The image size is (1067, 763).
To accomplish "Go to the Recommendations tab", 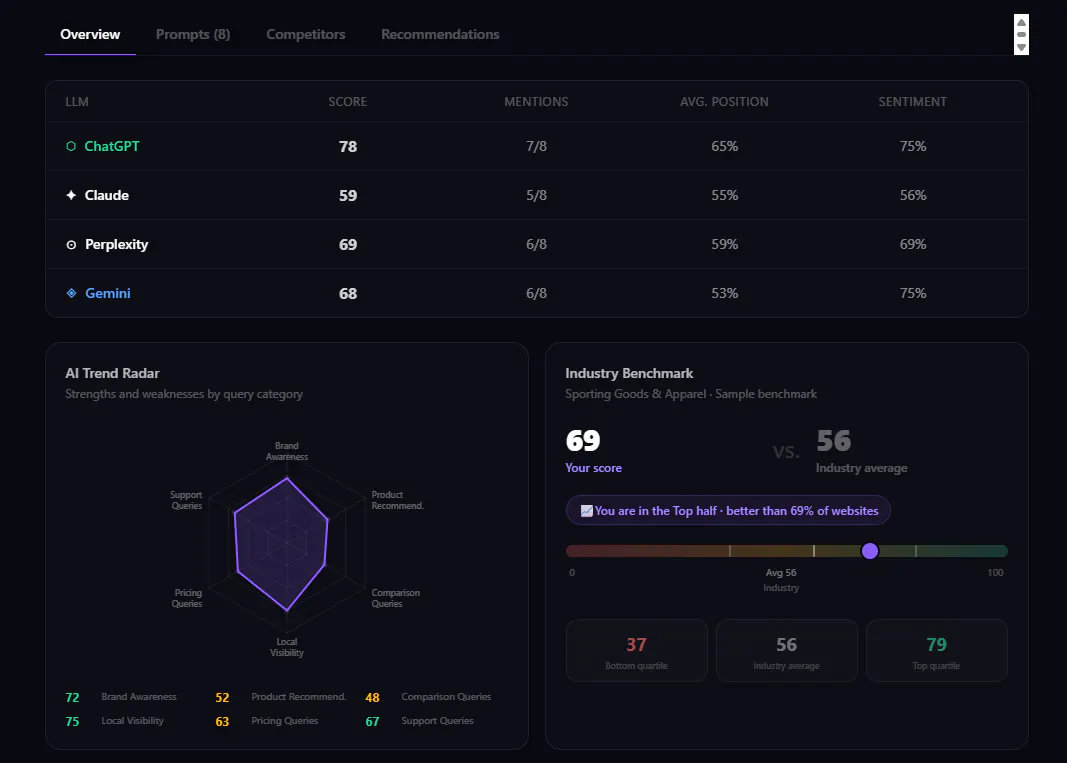I will pos(440,34).
